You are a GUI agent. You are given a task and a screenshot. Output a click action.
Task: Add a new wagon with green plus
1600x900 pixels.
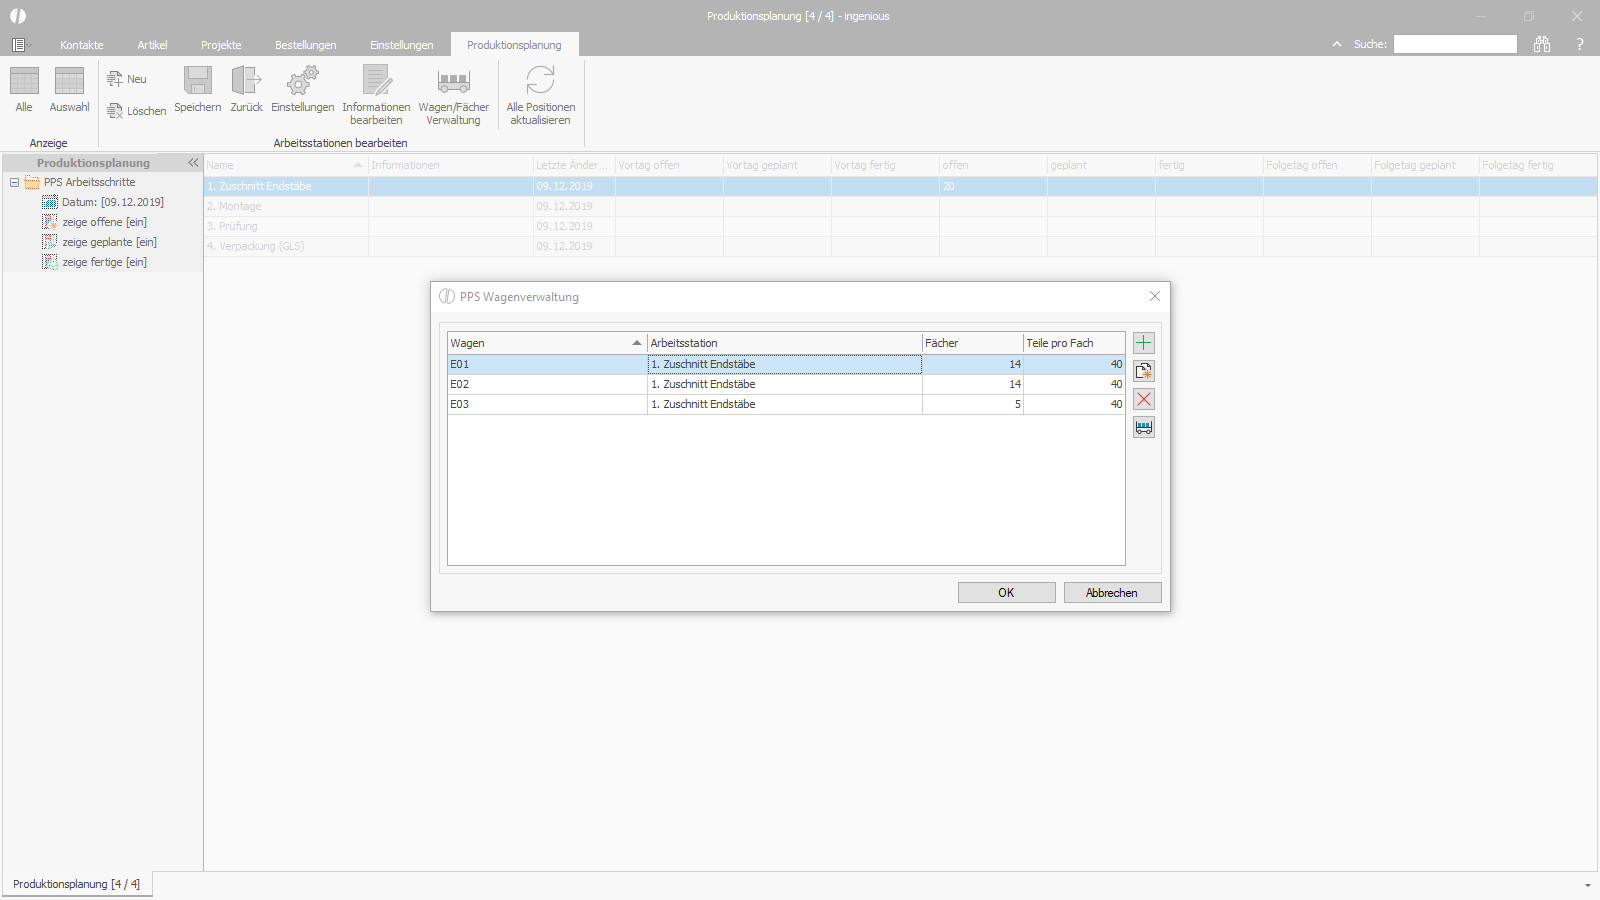coord(1144,343)
